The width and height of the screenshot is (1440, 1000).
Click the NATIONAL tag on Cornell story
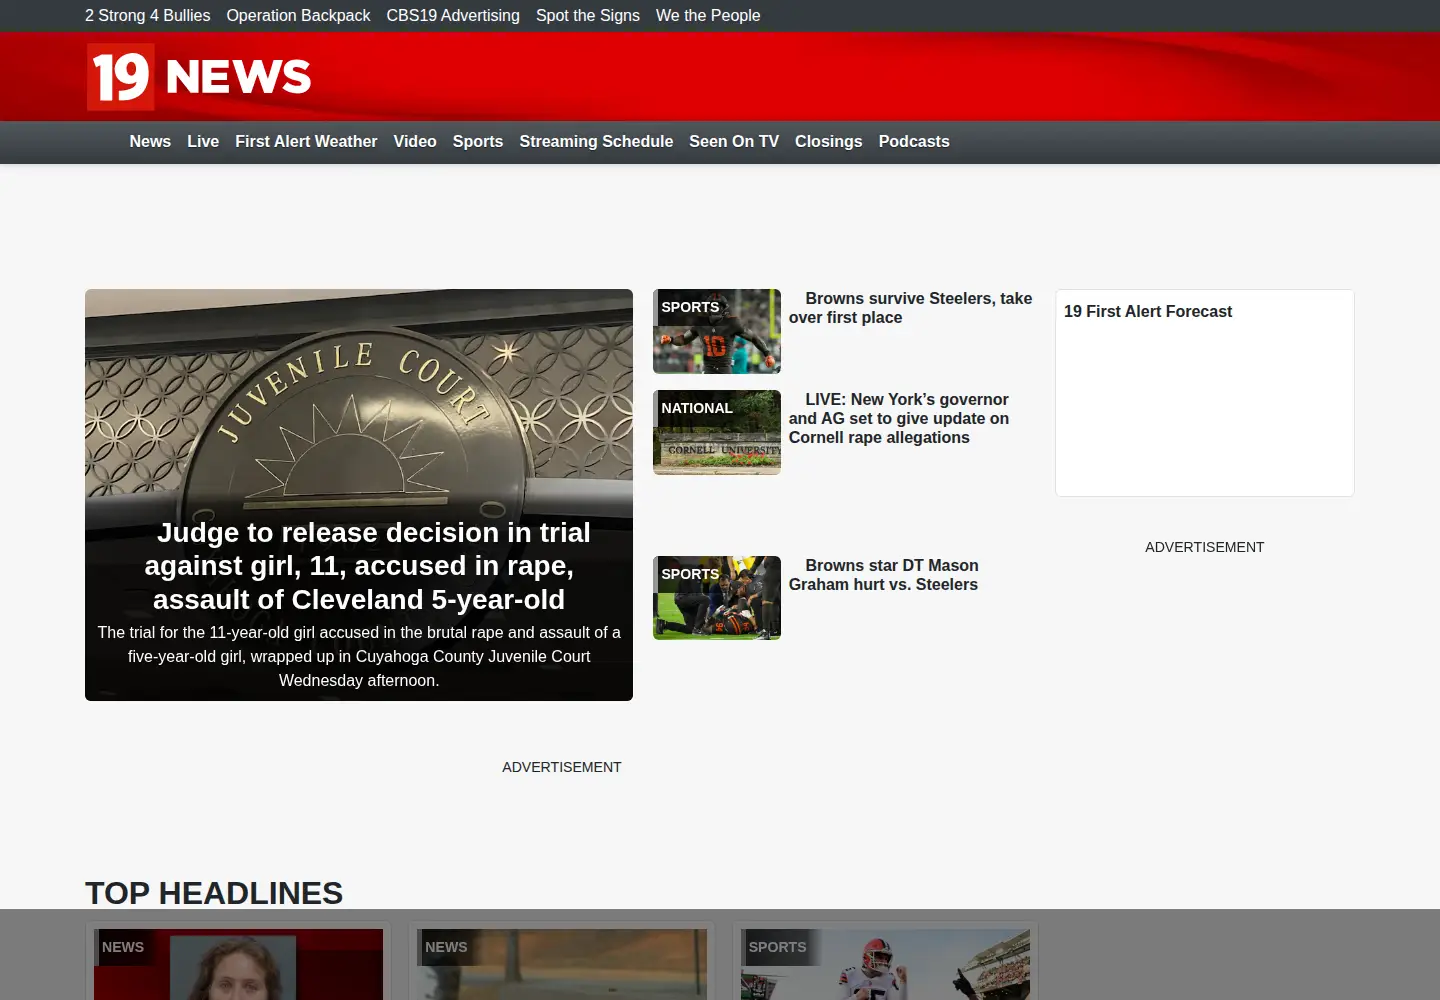697,408
